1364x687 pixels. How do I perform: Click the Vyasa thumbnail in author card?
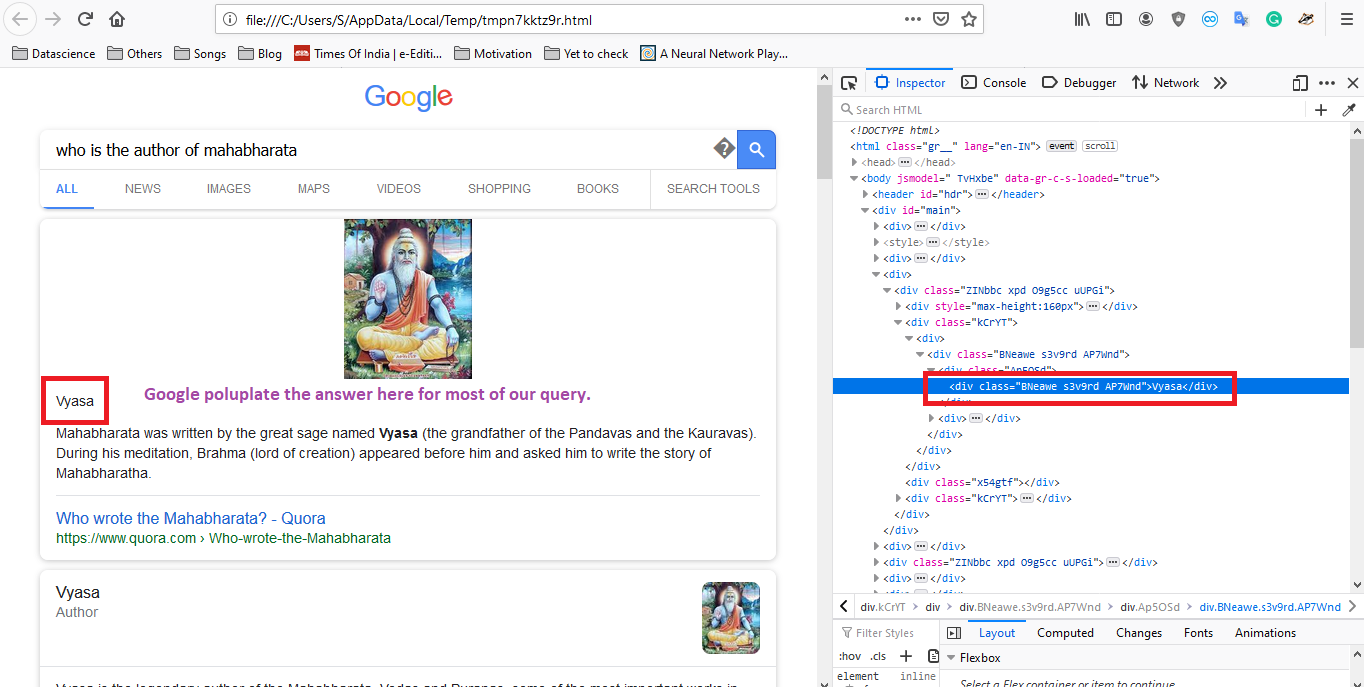(x=731, y=618)
